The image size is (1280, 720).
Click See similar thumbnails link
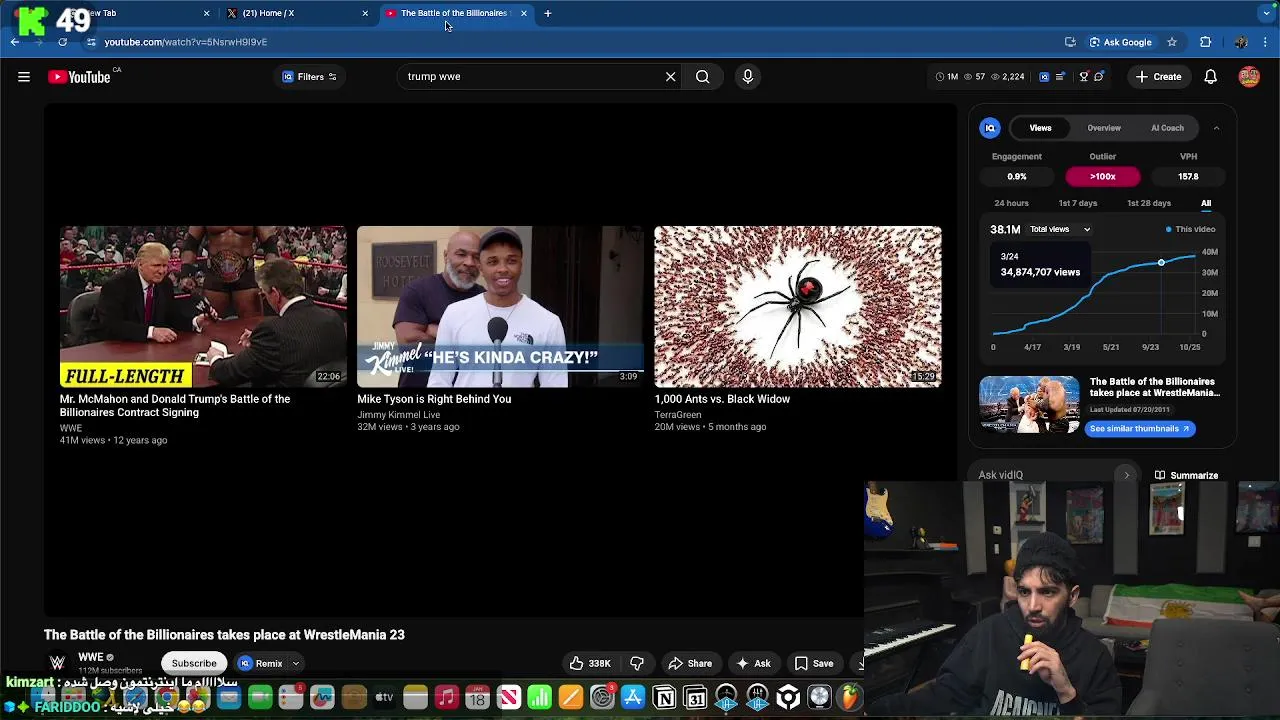1140,428
